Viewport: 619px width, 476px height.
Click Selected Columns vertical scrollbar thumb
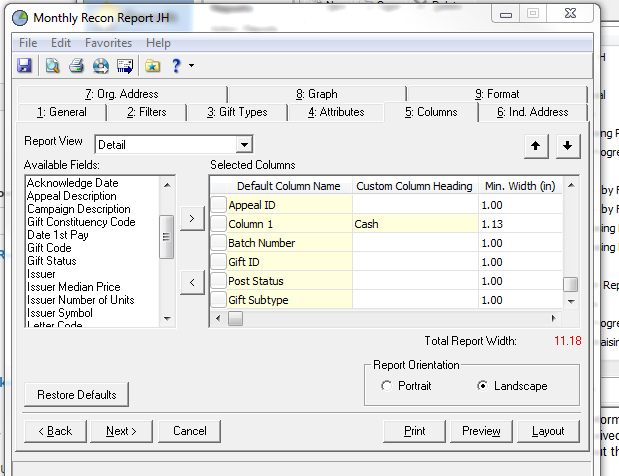571,284
